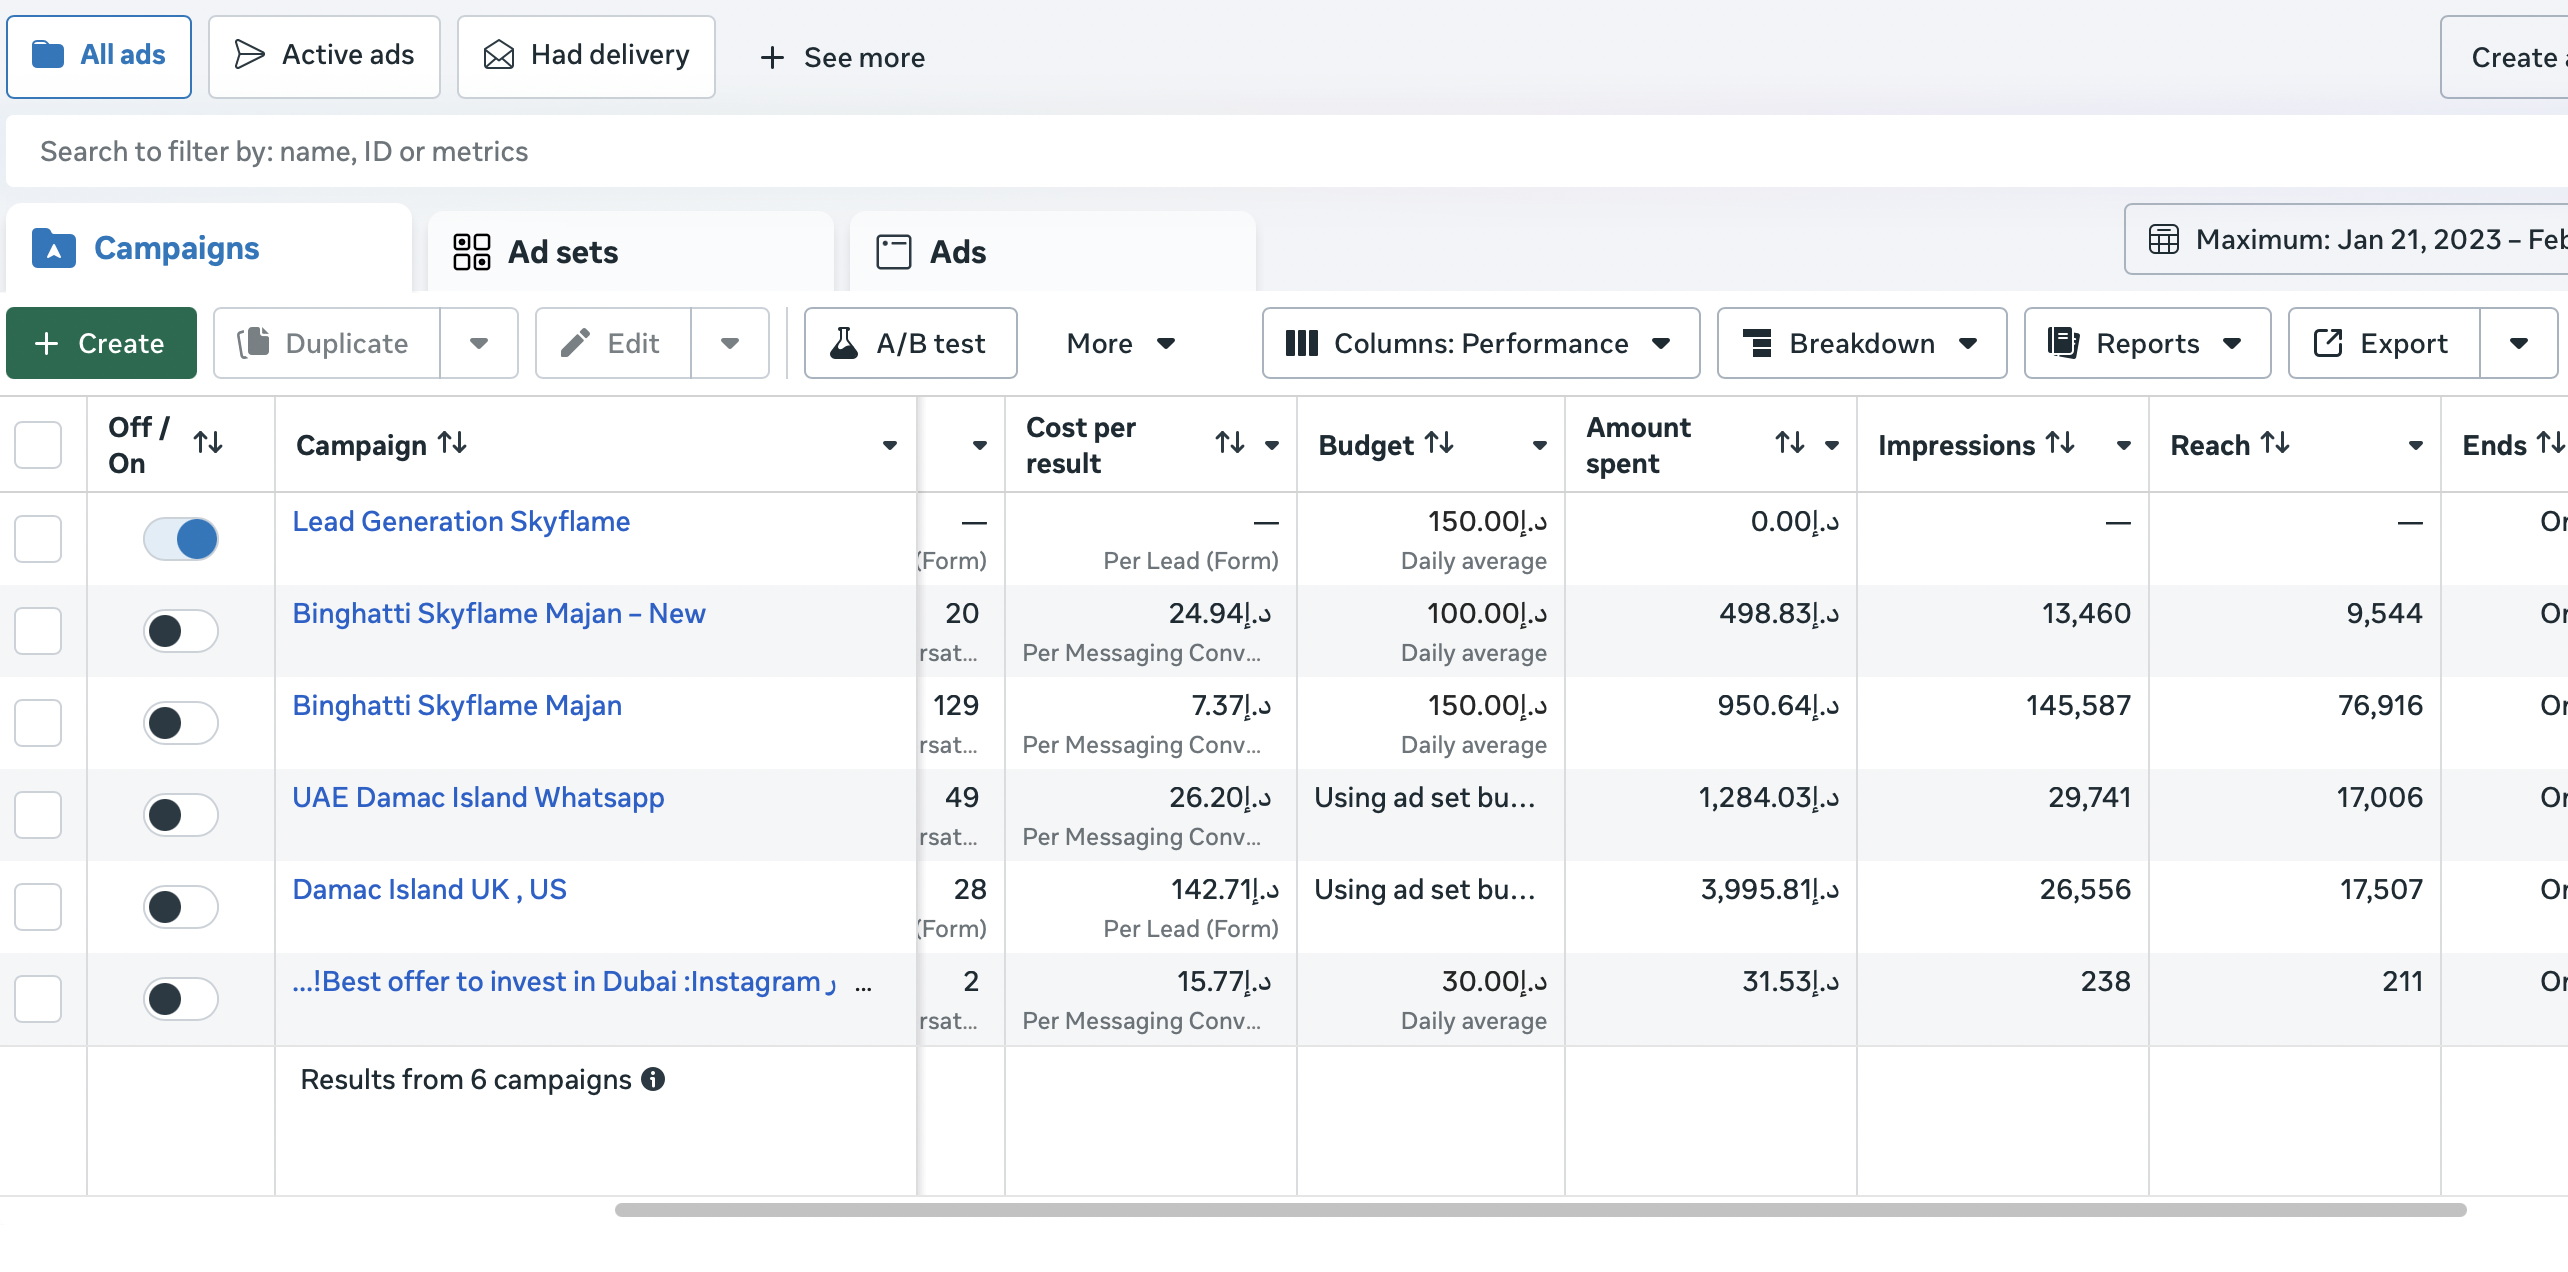Viewport: 2568px width, 1272px height.
Task: Click the horizontal table scrollbar
Action: point(1540,1210)
